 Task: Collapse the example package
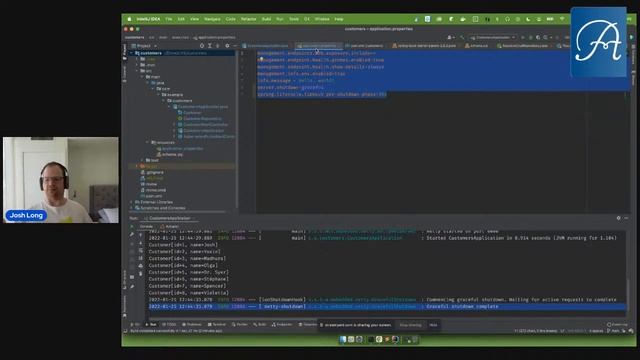[x=158, y=95]
